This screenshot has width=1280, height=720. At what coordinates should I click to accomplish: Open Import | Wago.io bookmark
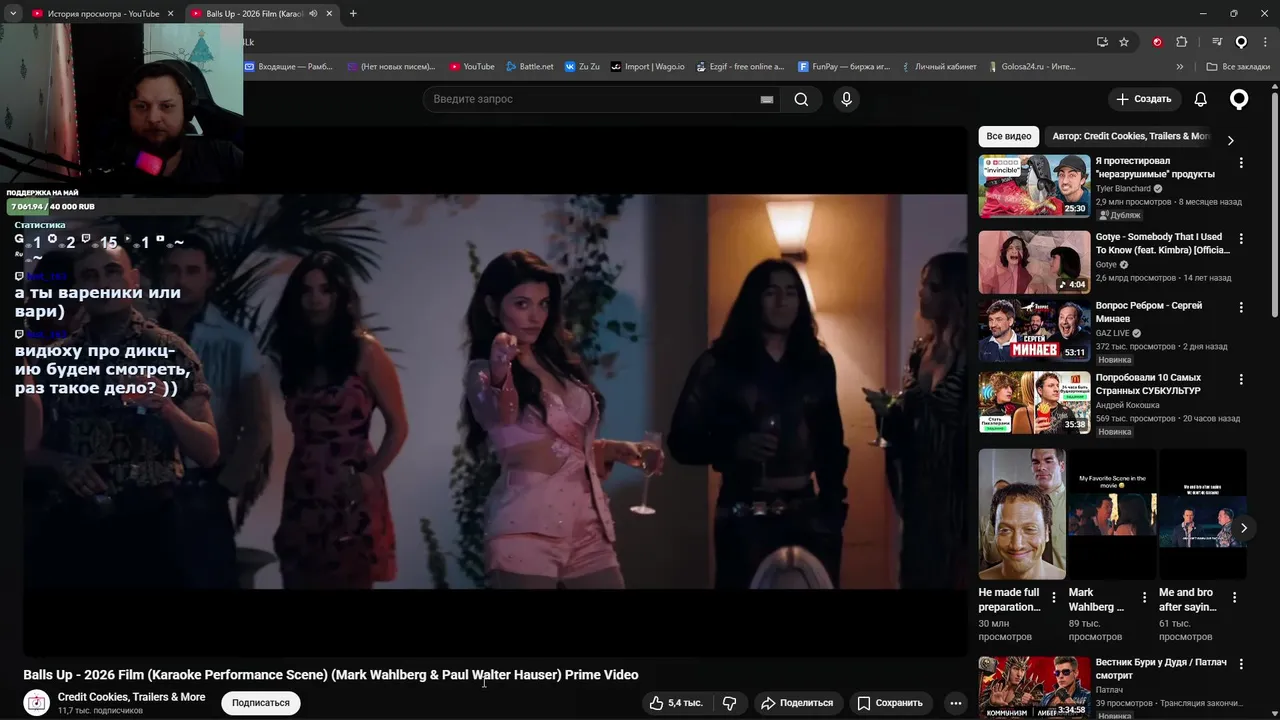pos(648,67)
